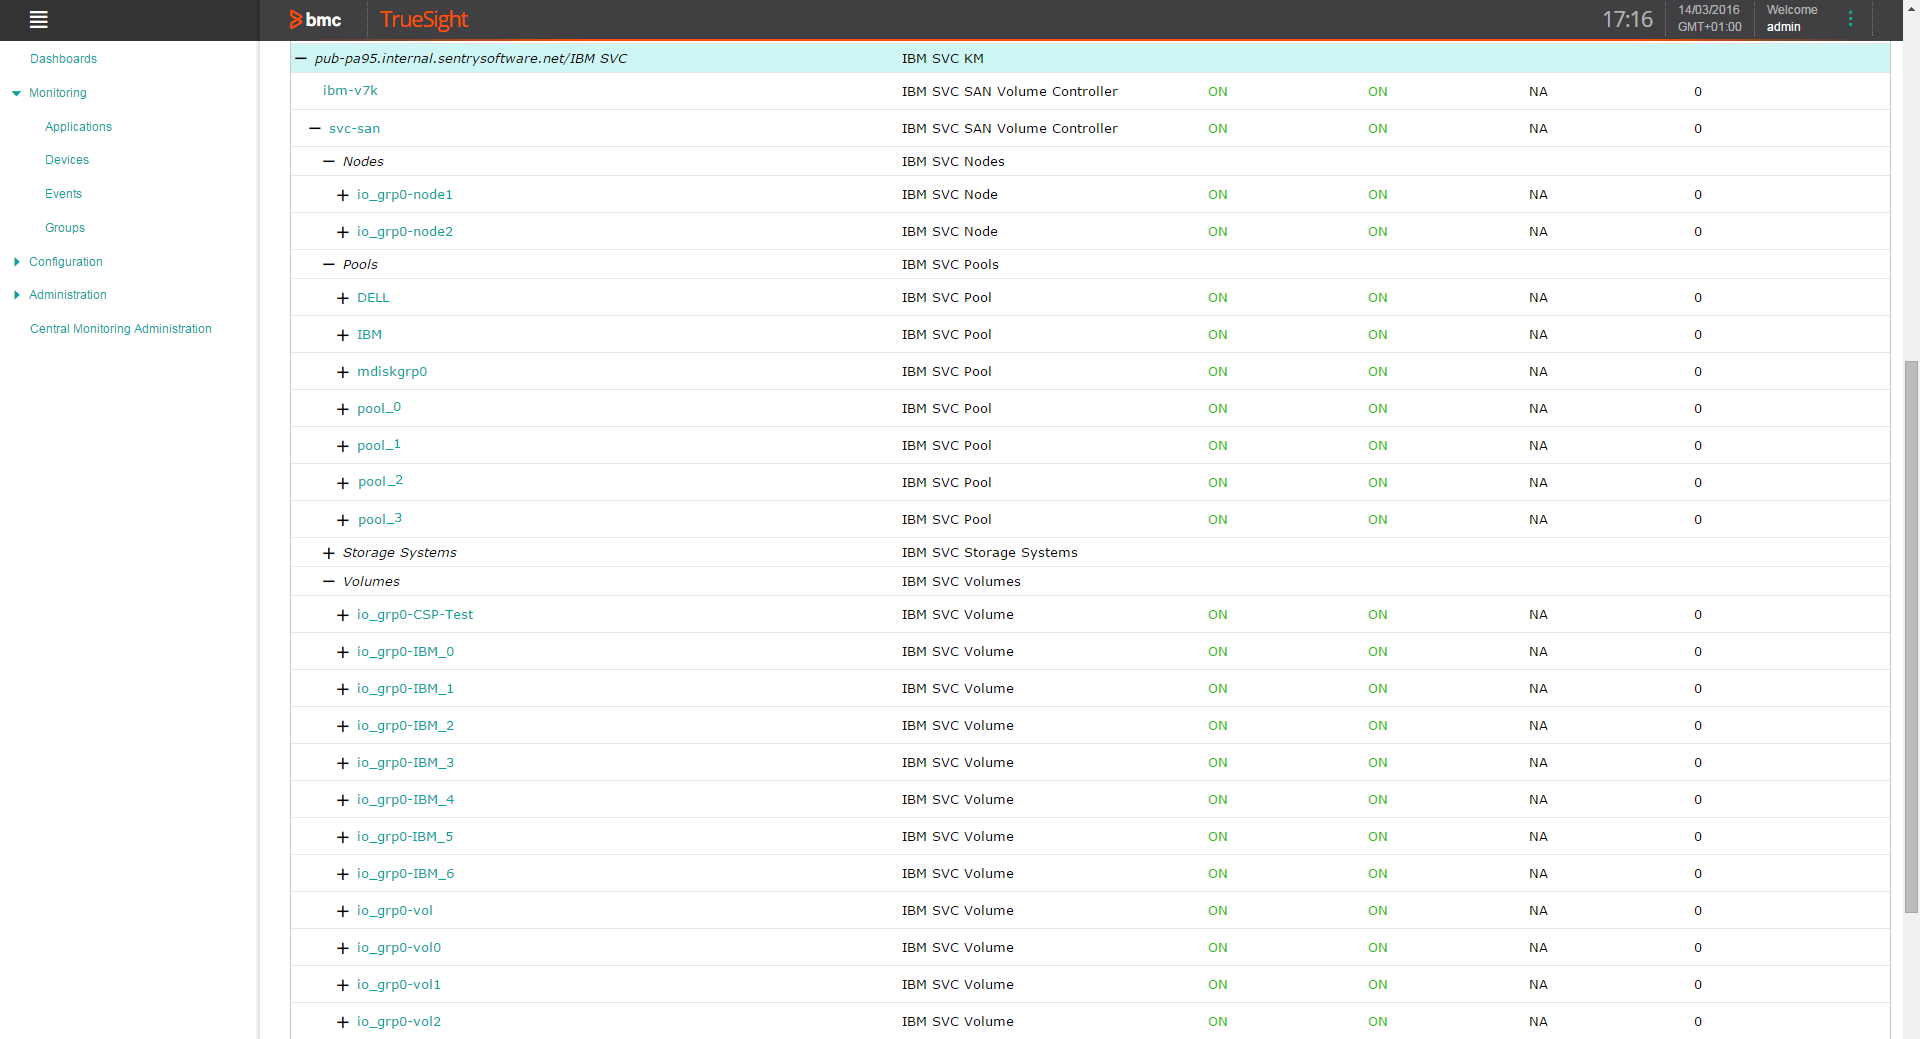
Task: Expand the mdiskgrp0 pool
Action: point(343,372)
